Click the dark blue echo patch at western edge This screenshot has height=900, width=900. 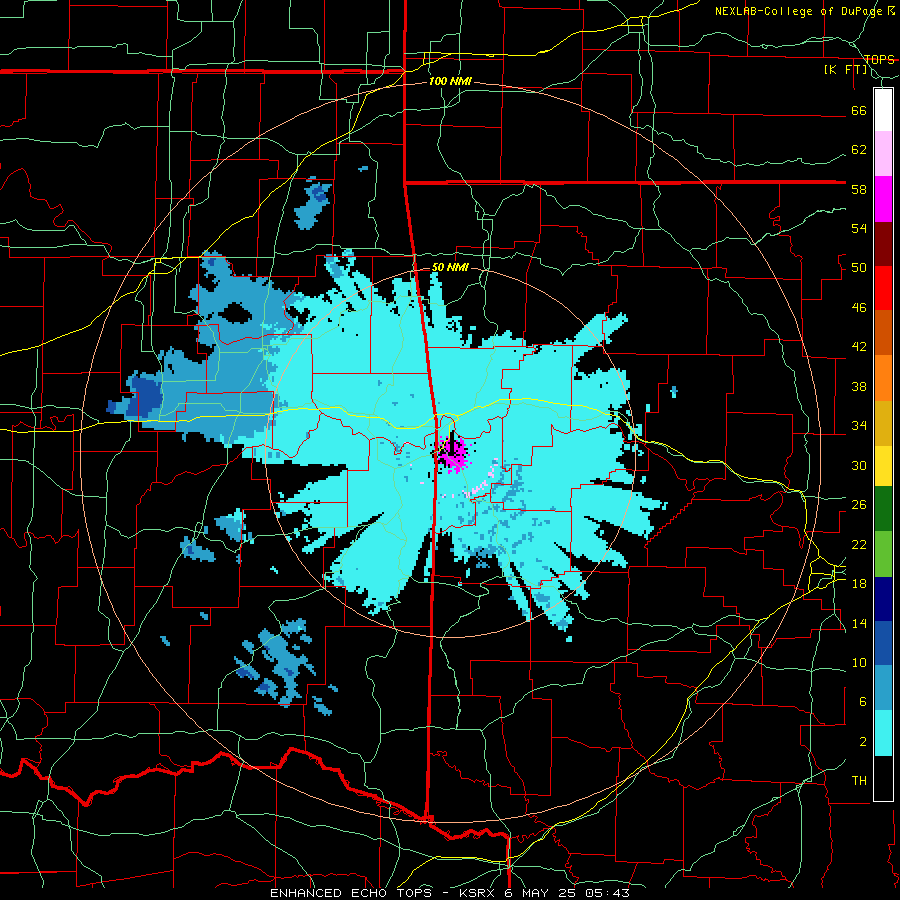point(143,395)
